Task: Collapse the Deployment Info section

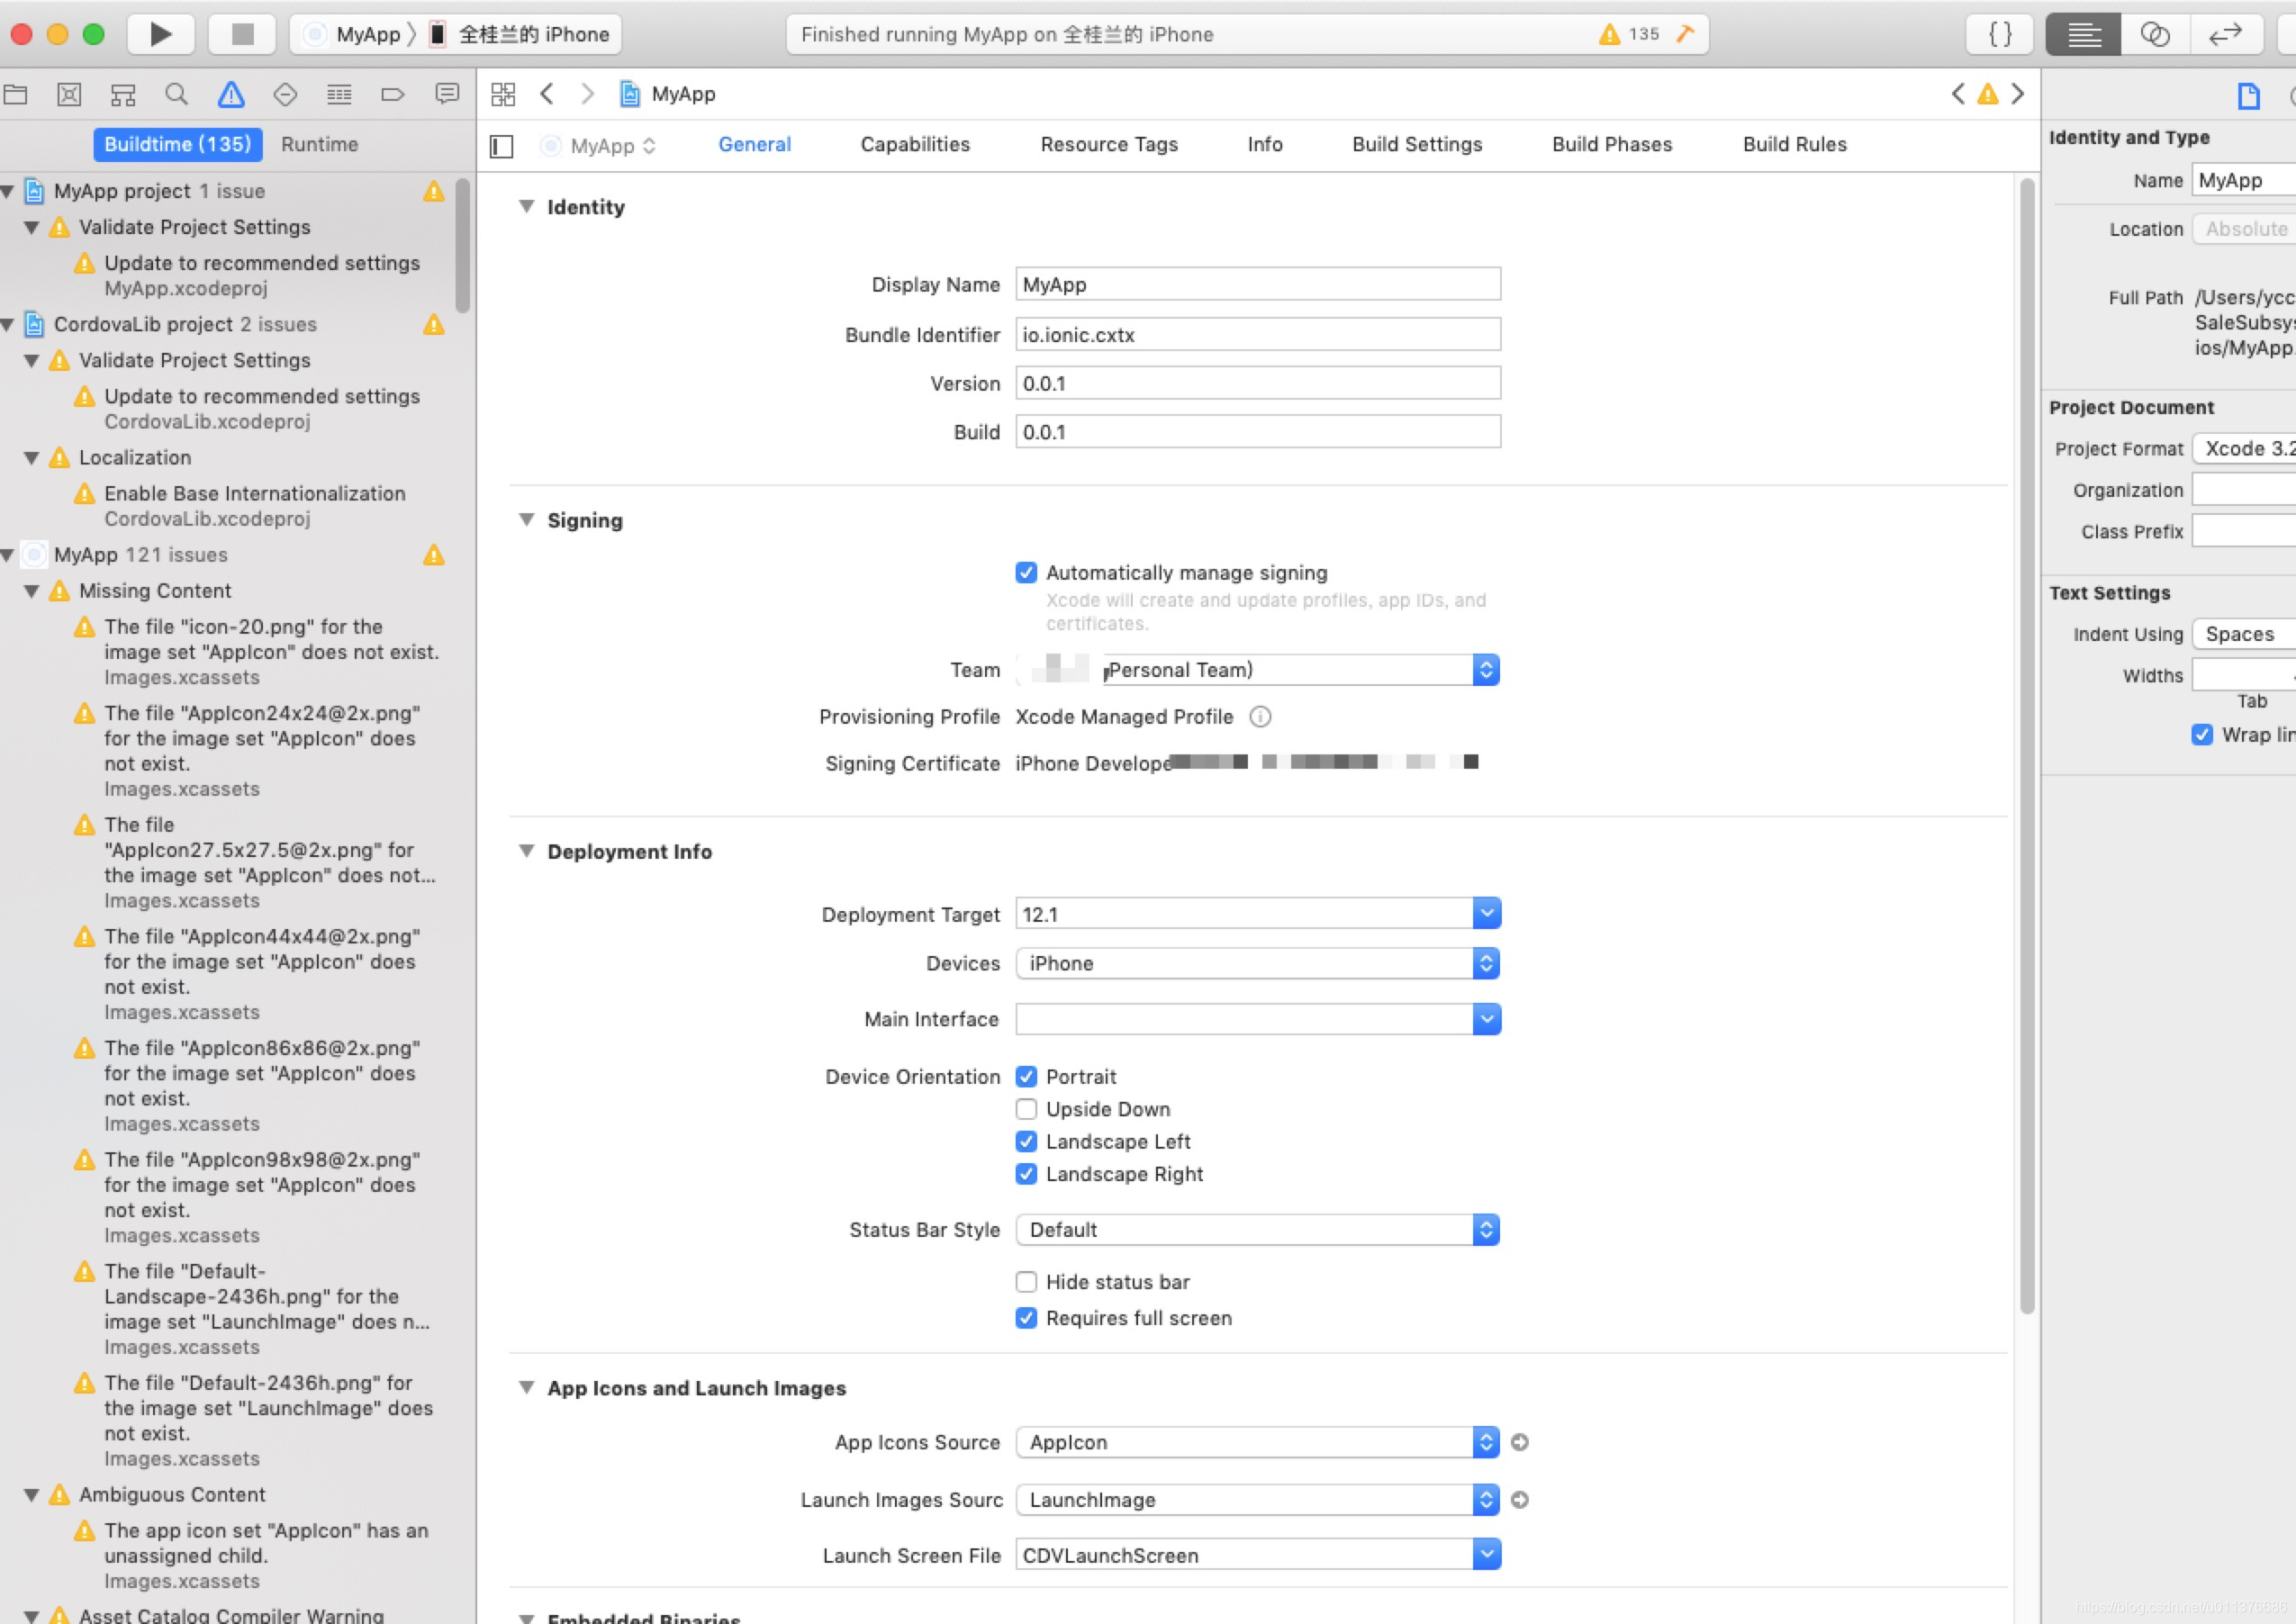Action: pyautogui.click(x=526, y=850)
